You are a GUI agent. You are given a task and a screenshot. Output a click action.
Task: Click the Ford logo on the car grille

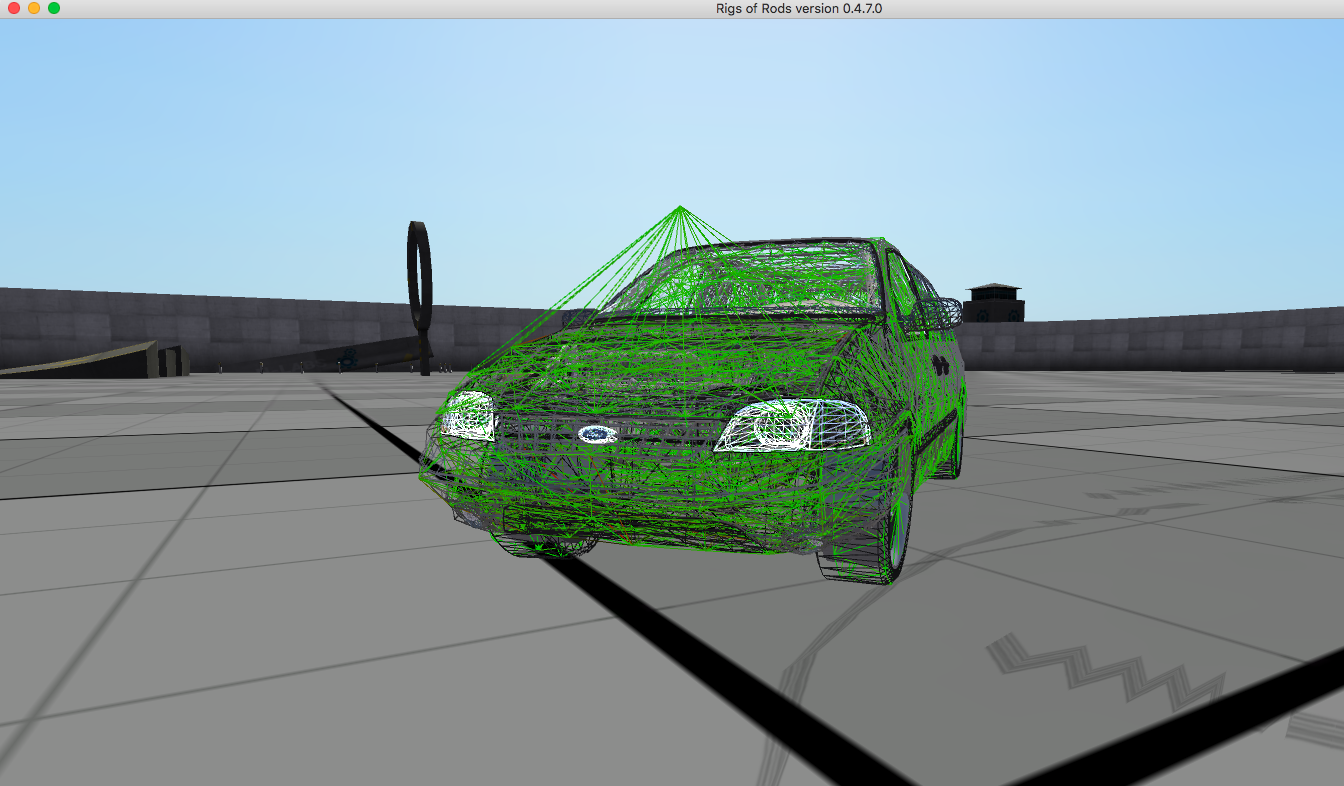click(597, 434)
